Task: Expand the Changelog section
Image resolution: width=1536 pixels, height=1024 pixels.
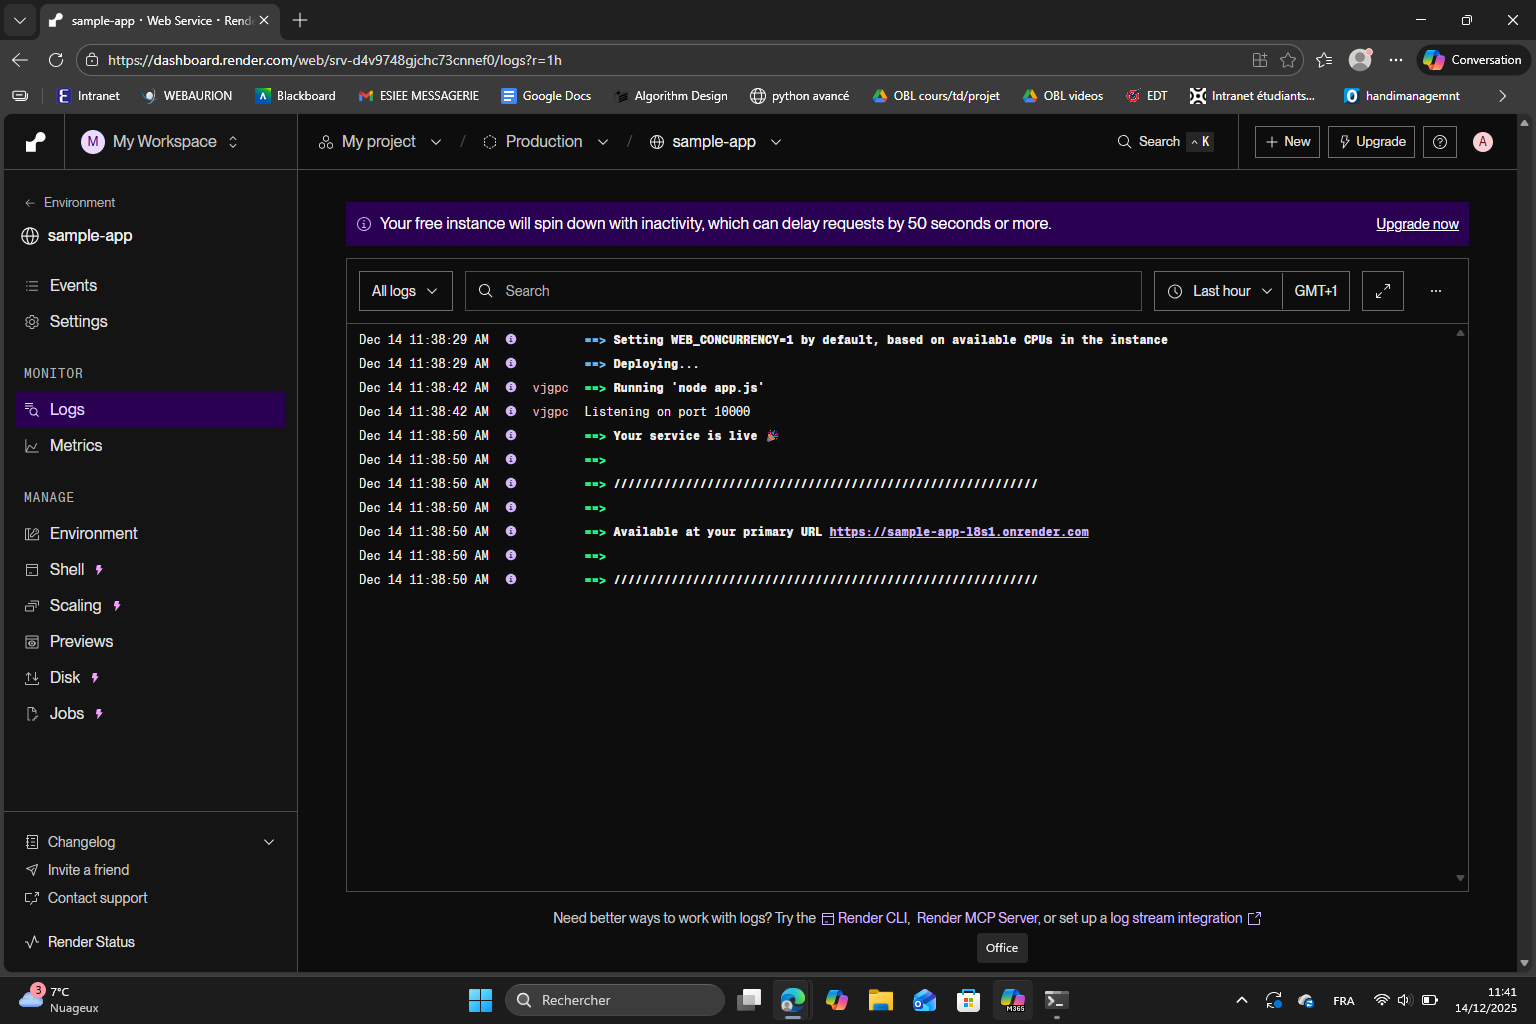Action: point(268,842)
